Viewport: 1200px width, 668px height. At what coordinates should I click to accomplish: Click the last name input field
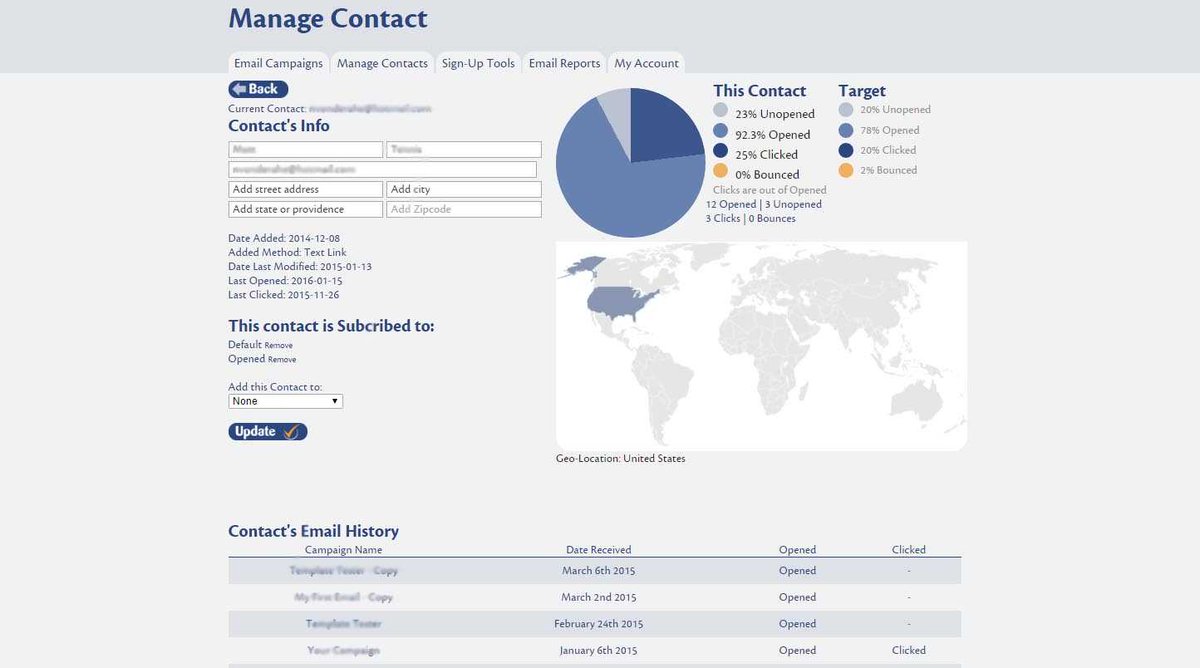tap(464, 149)
